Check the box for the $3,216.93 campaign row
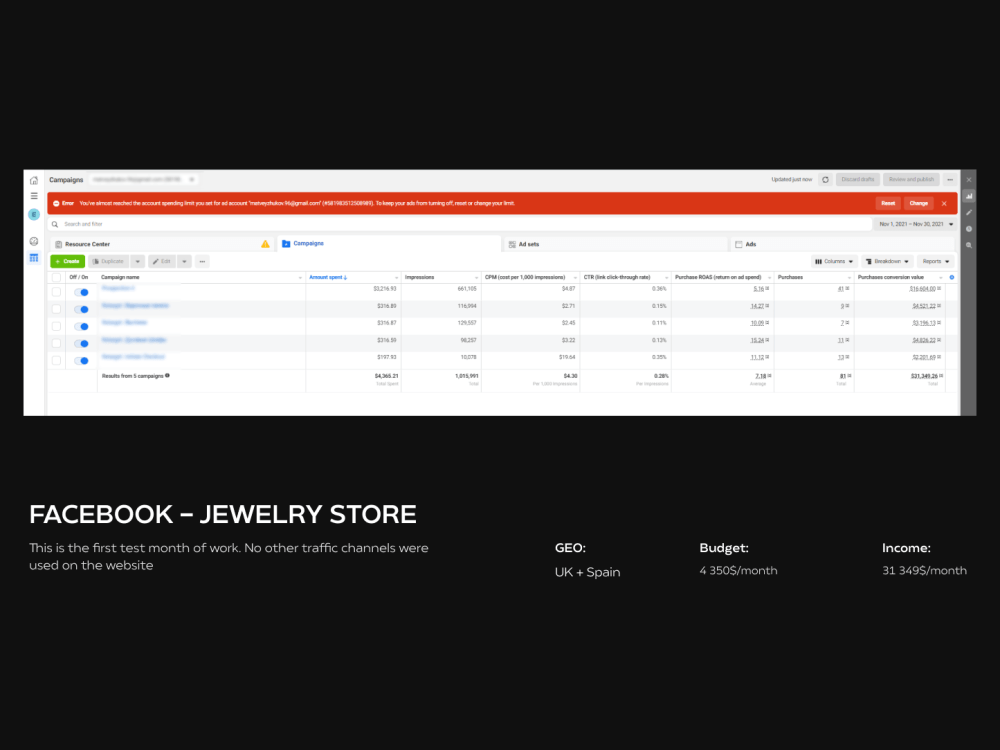This screenshot has height=750, width=1000. (x=56, y=292)
